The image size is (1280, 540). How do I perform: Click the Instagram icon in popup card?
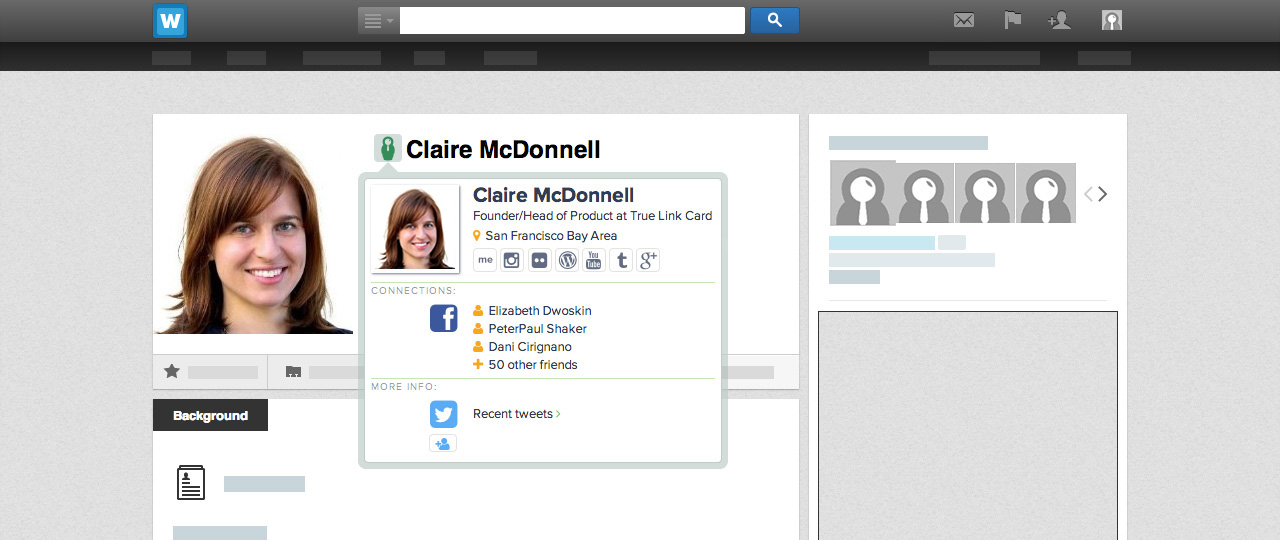coord(512,260)
